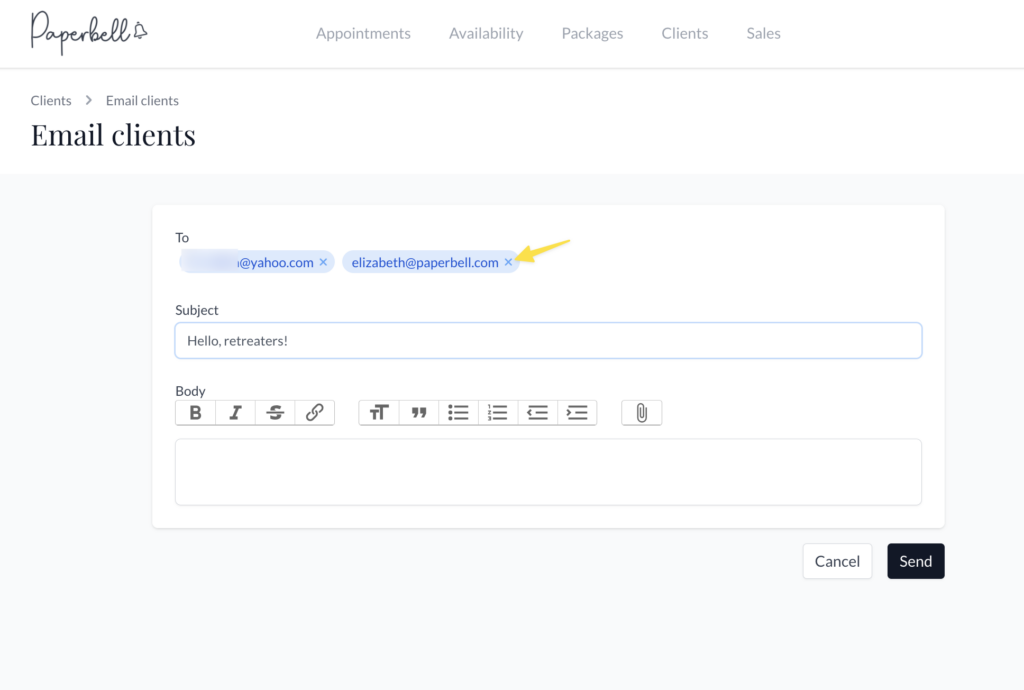Cancel the email draft
This screenshot has width=1024, height=690.
tap(837, 561)
